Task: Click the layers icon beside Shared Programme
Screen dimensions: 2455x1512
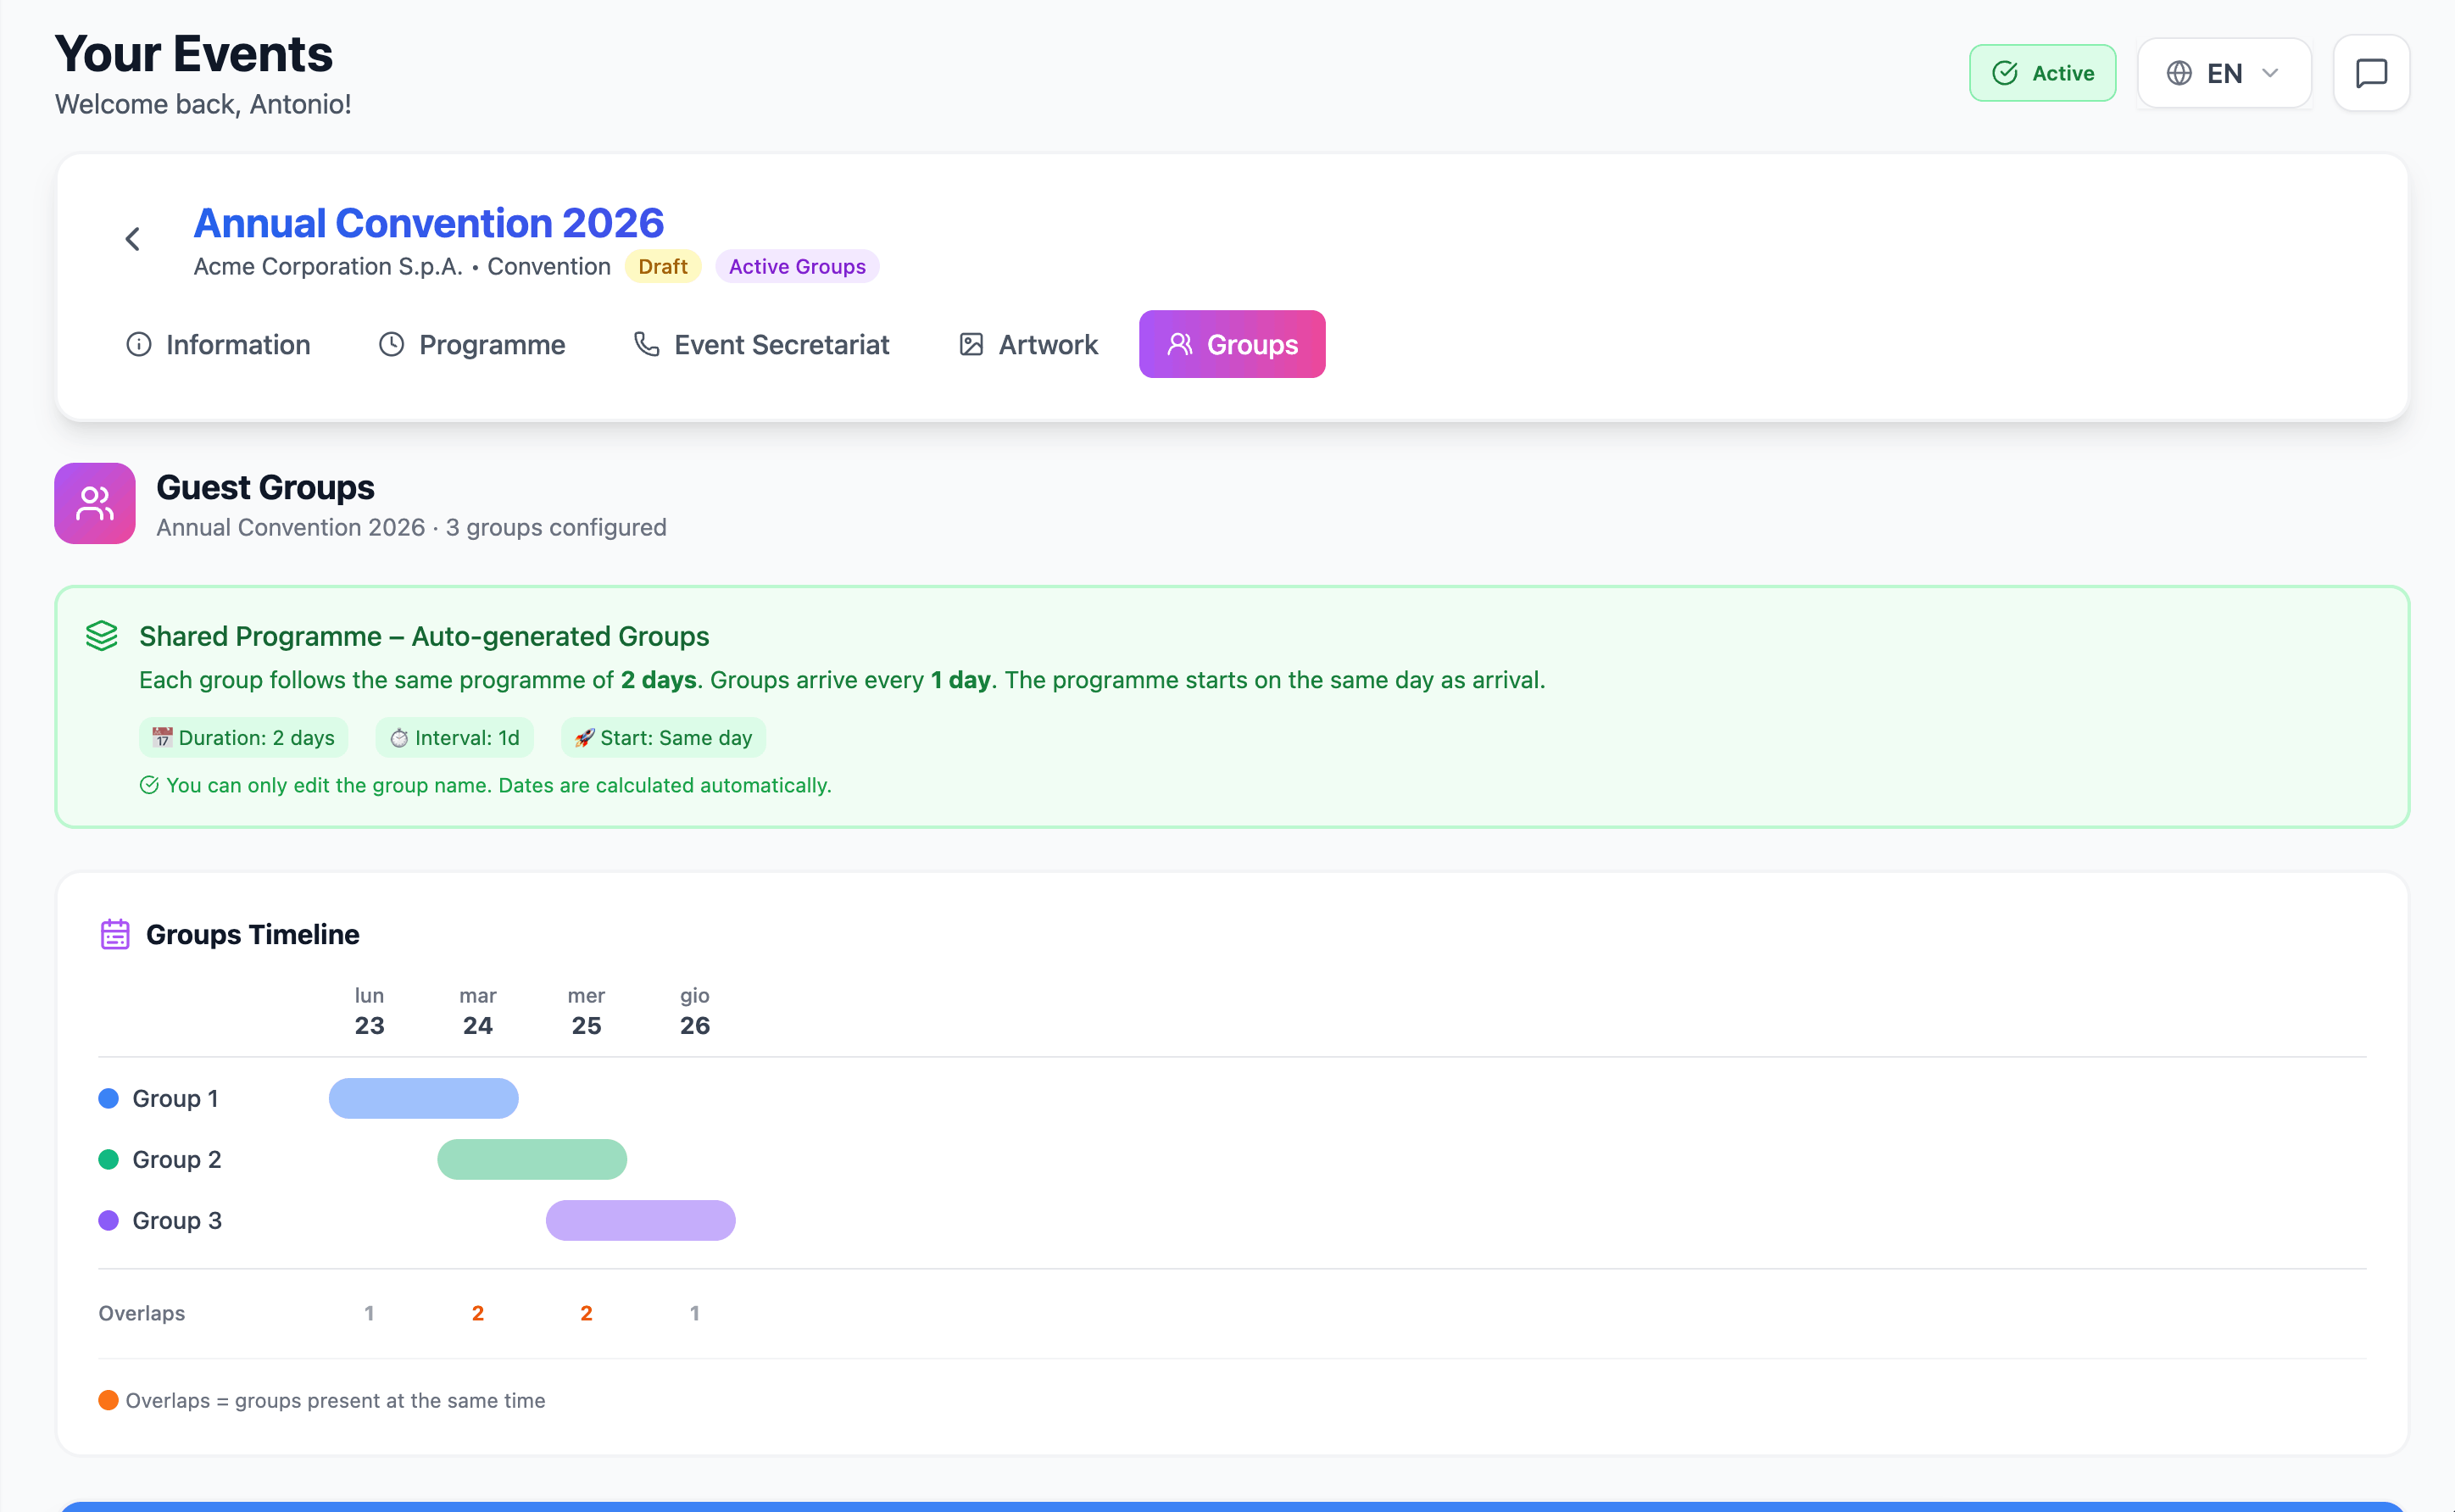Action: (x=102, y=636)
